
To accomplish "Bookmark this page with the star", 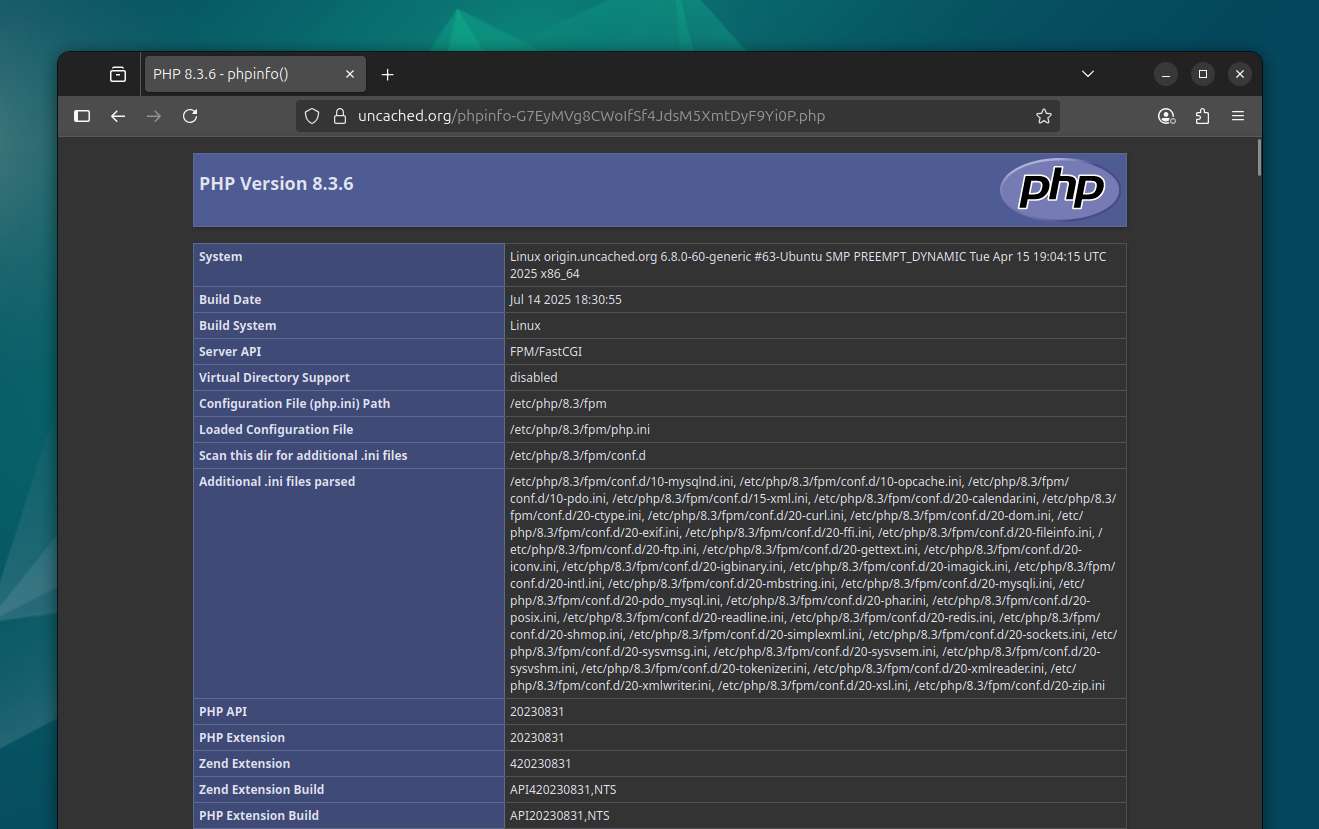I will (x=1044, y=116).
